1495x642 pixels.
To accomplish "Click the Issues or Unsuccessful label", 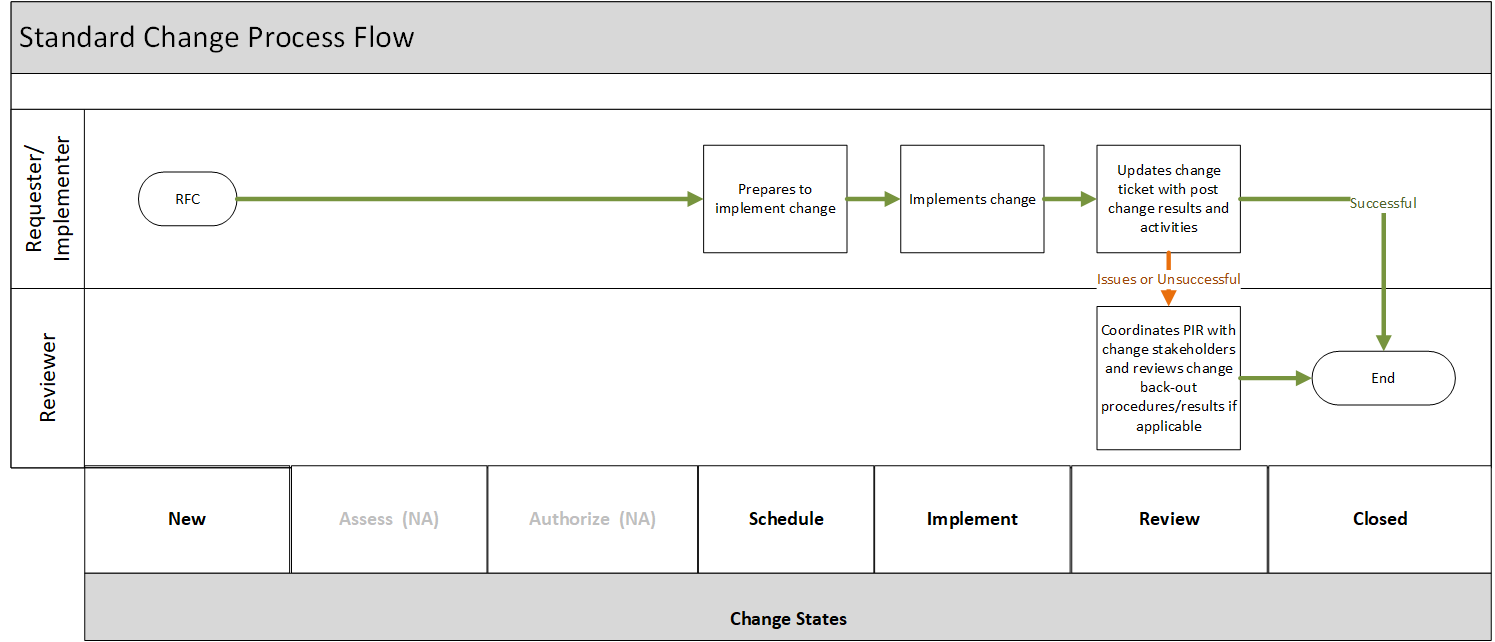I will 1168,279.
